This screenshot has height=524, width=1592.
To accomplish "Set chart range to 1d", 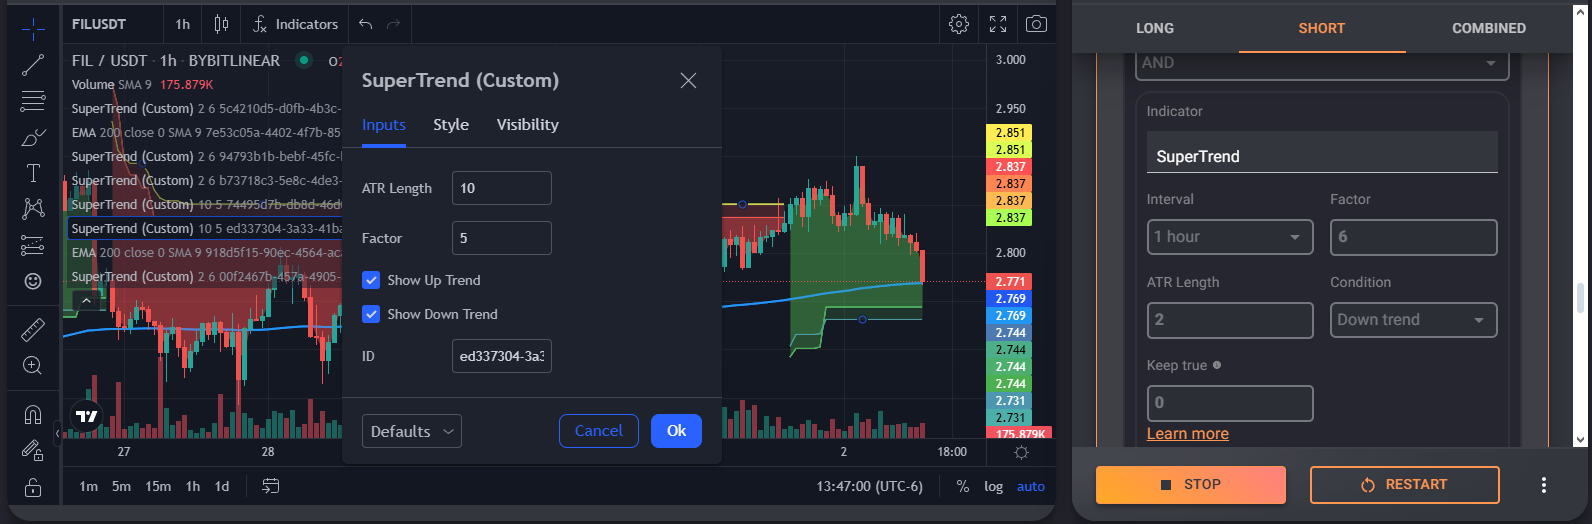I will point(222,486).
